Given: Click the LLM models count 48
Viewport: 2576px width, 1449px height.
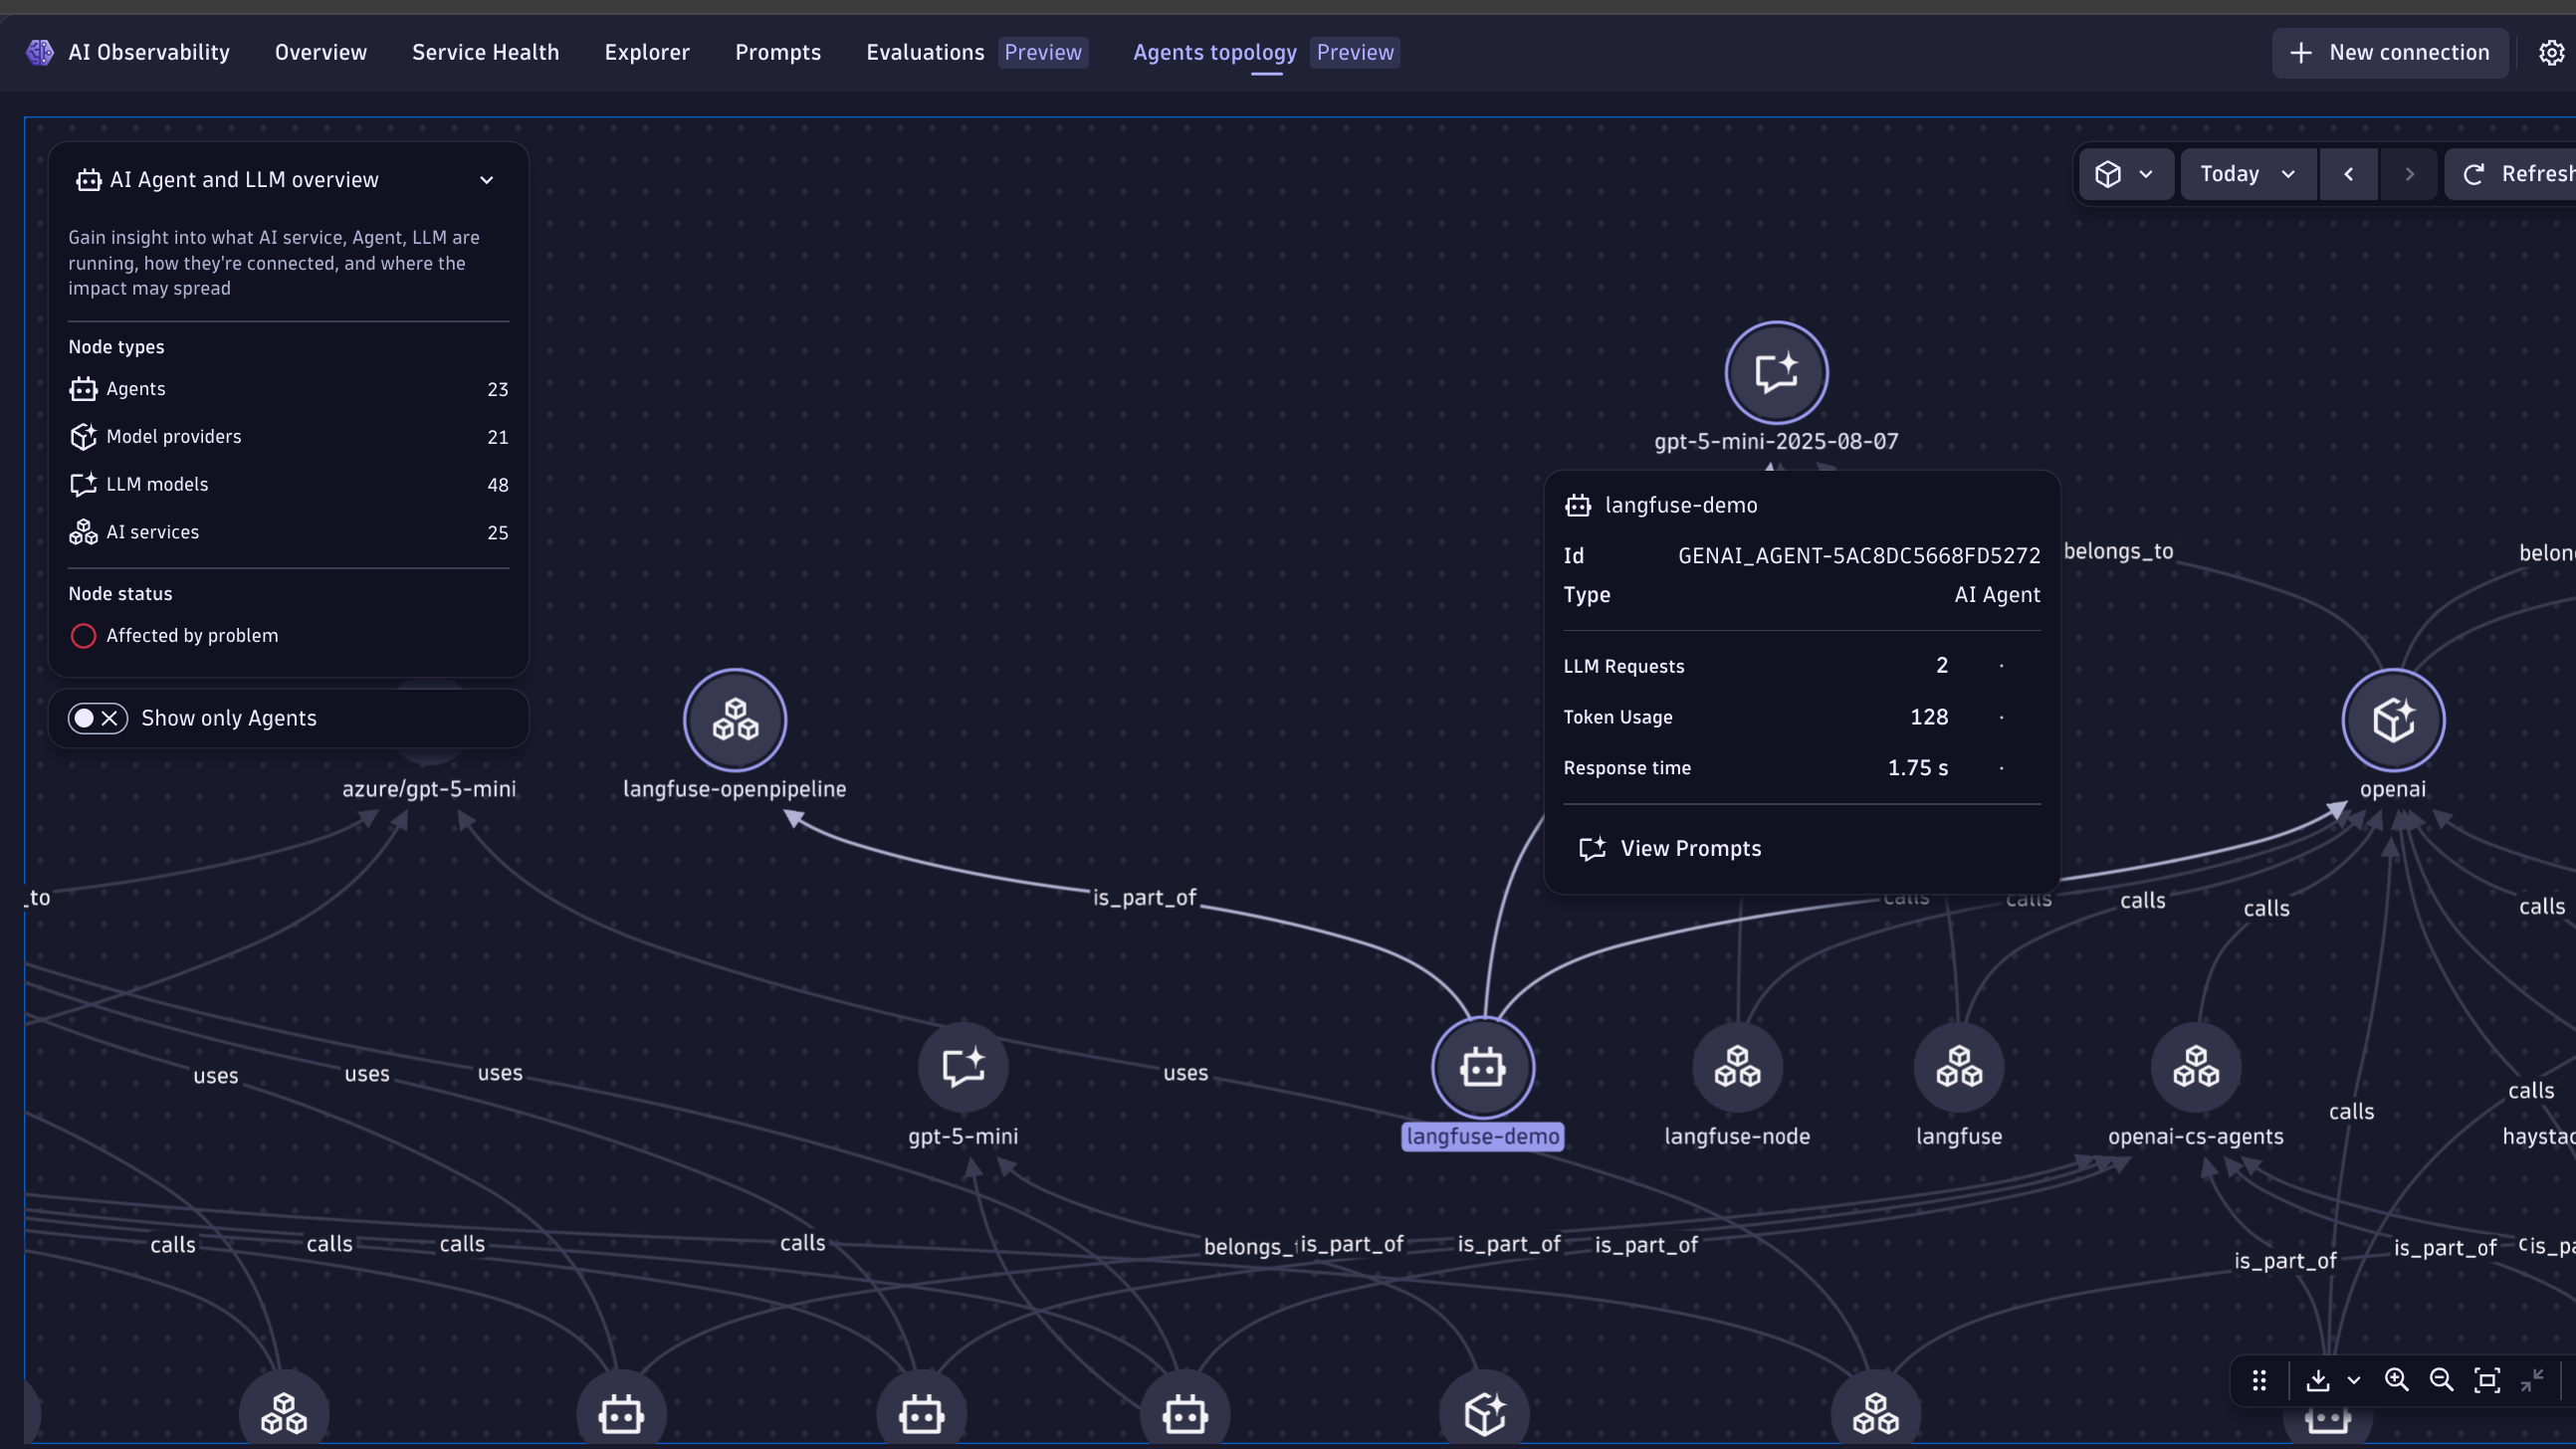Looking at the screenshot, I should [498, 485].
